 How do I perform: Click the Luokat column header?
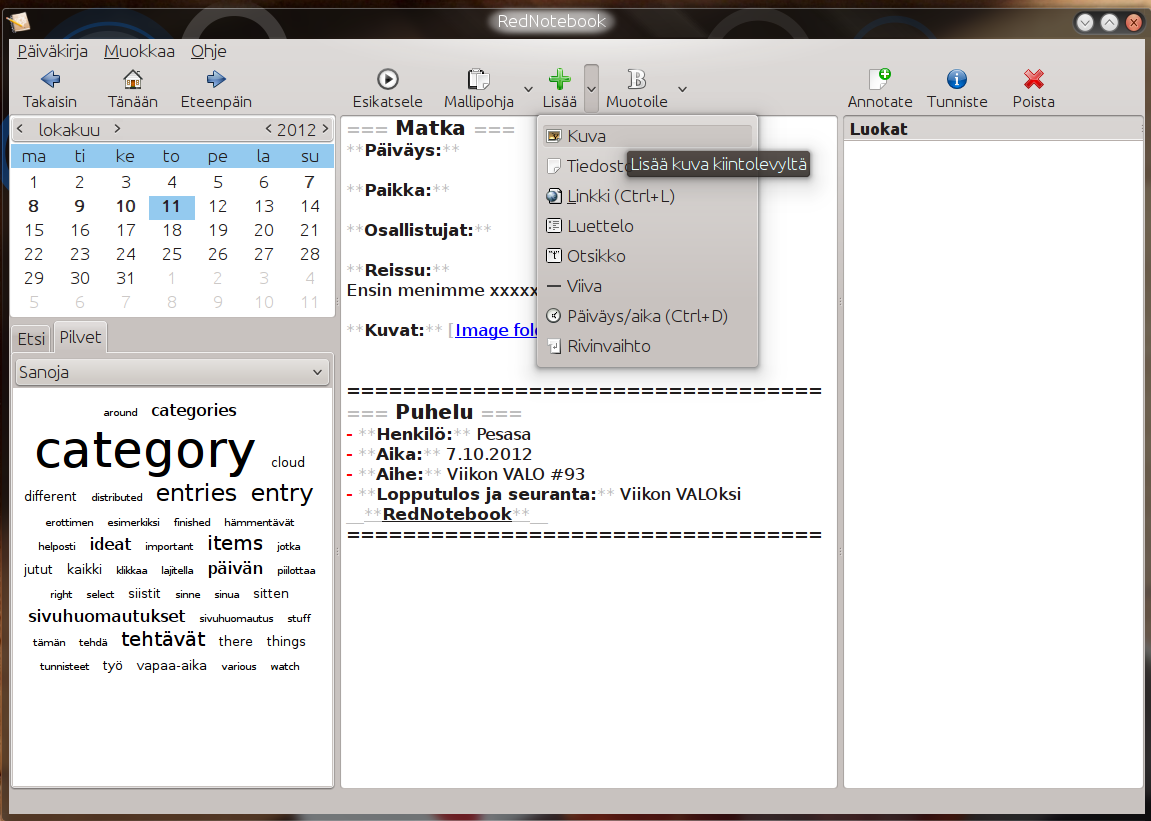992,129
